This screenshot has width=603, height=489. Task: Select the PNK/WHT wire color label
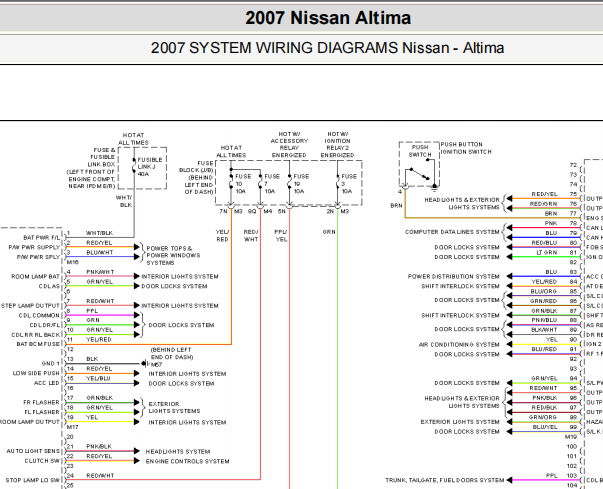pyautogui.click(x=100, y=272)
